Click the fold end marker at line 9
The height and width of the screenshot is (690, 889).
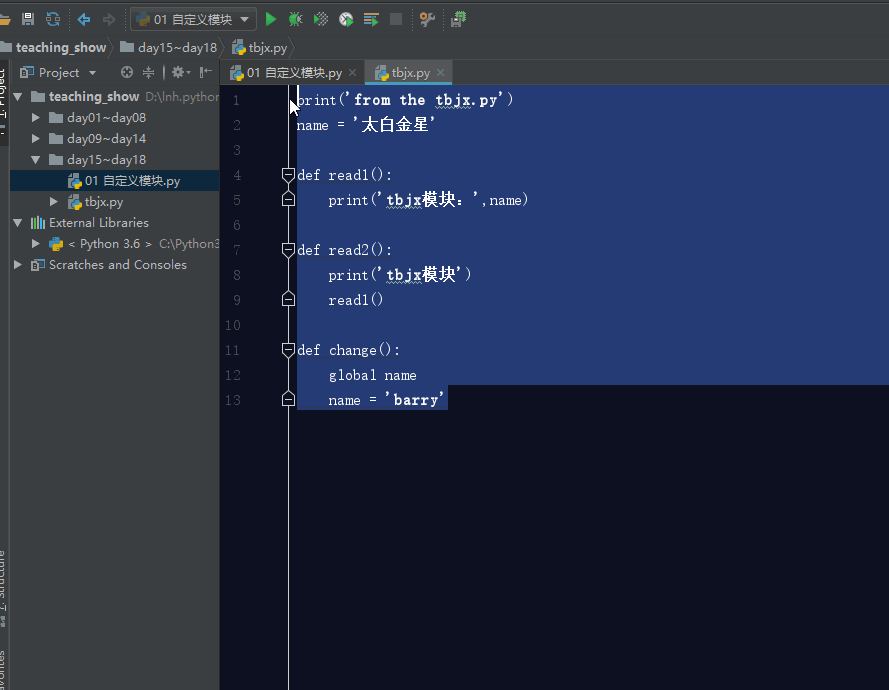pyautogui.click(x=288, y=299)
